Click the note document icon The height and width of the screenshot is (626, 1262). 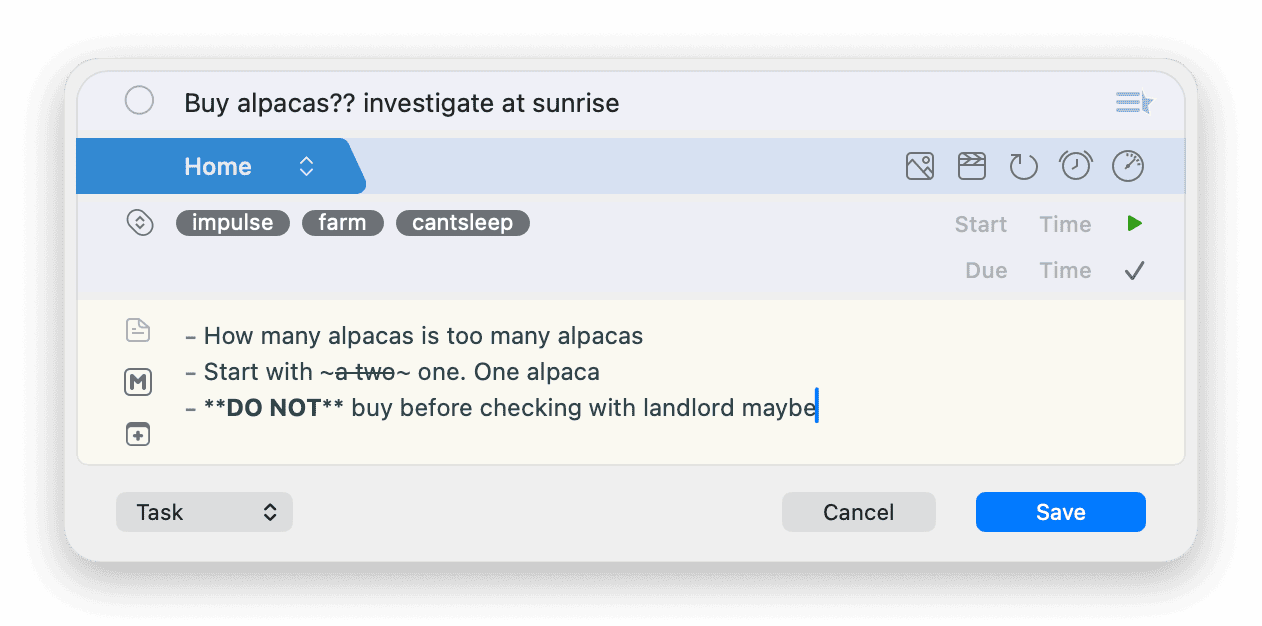click(x=138, y=330)
